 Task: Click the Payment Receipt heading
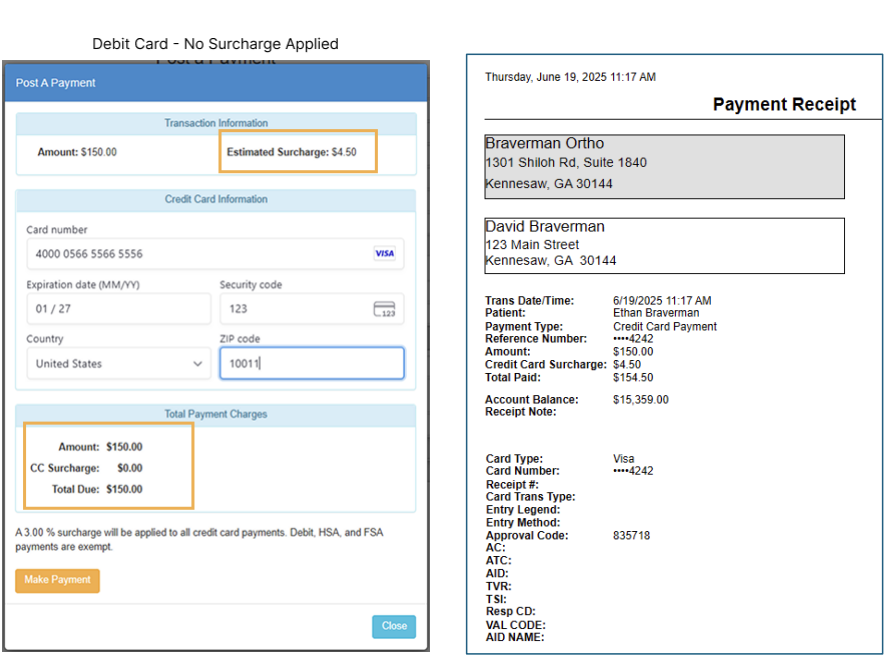click(784, 104)
